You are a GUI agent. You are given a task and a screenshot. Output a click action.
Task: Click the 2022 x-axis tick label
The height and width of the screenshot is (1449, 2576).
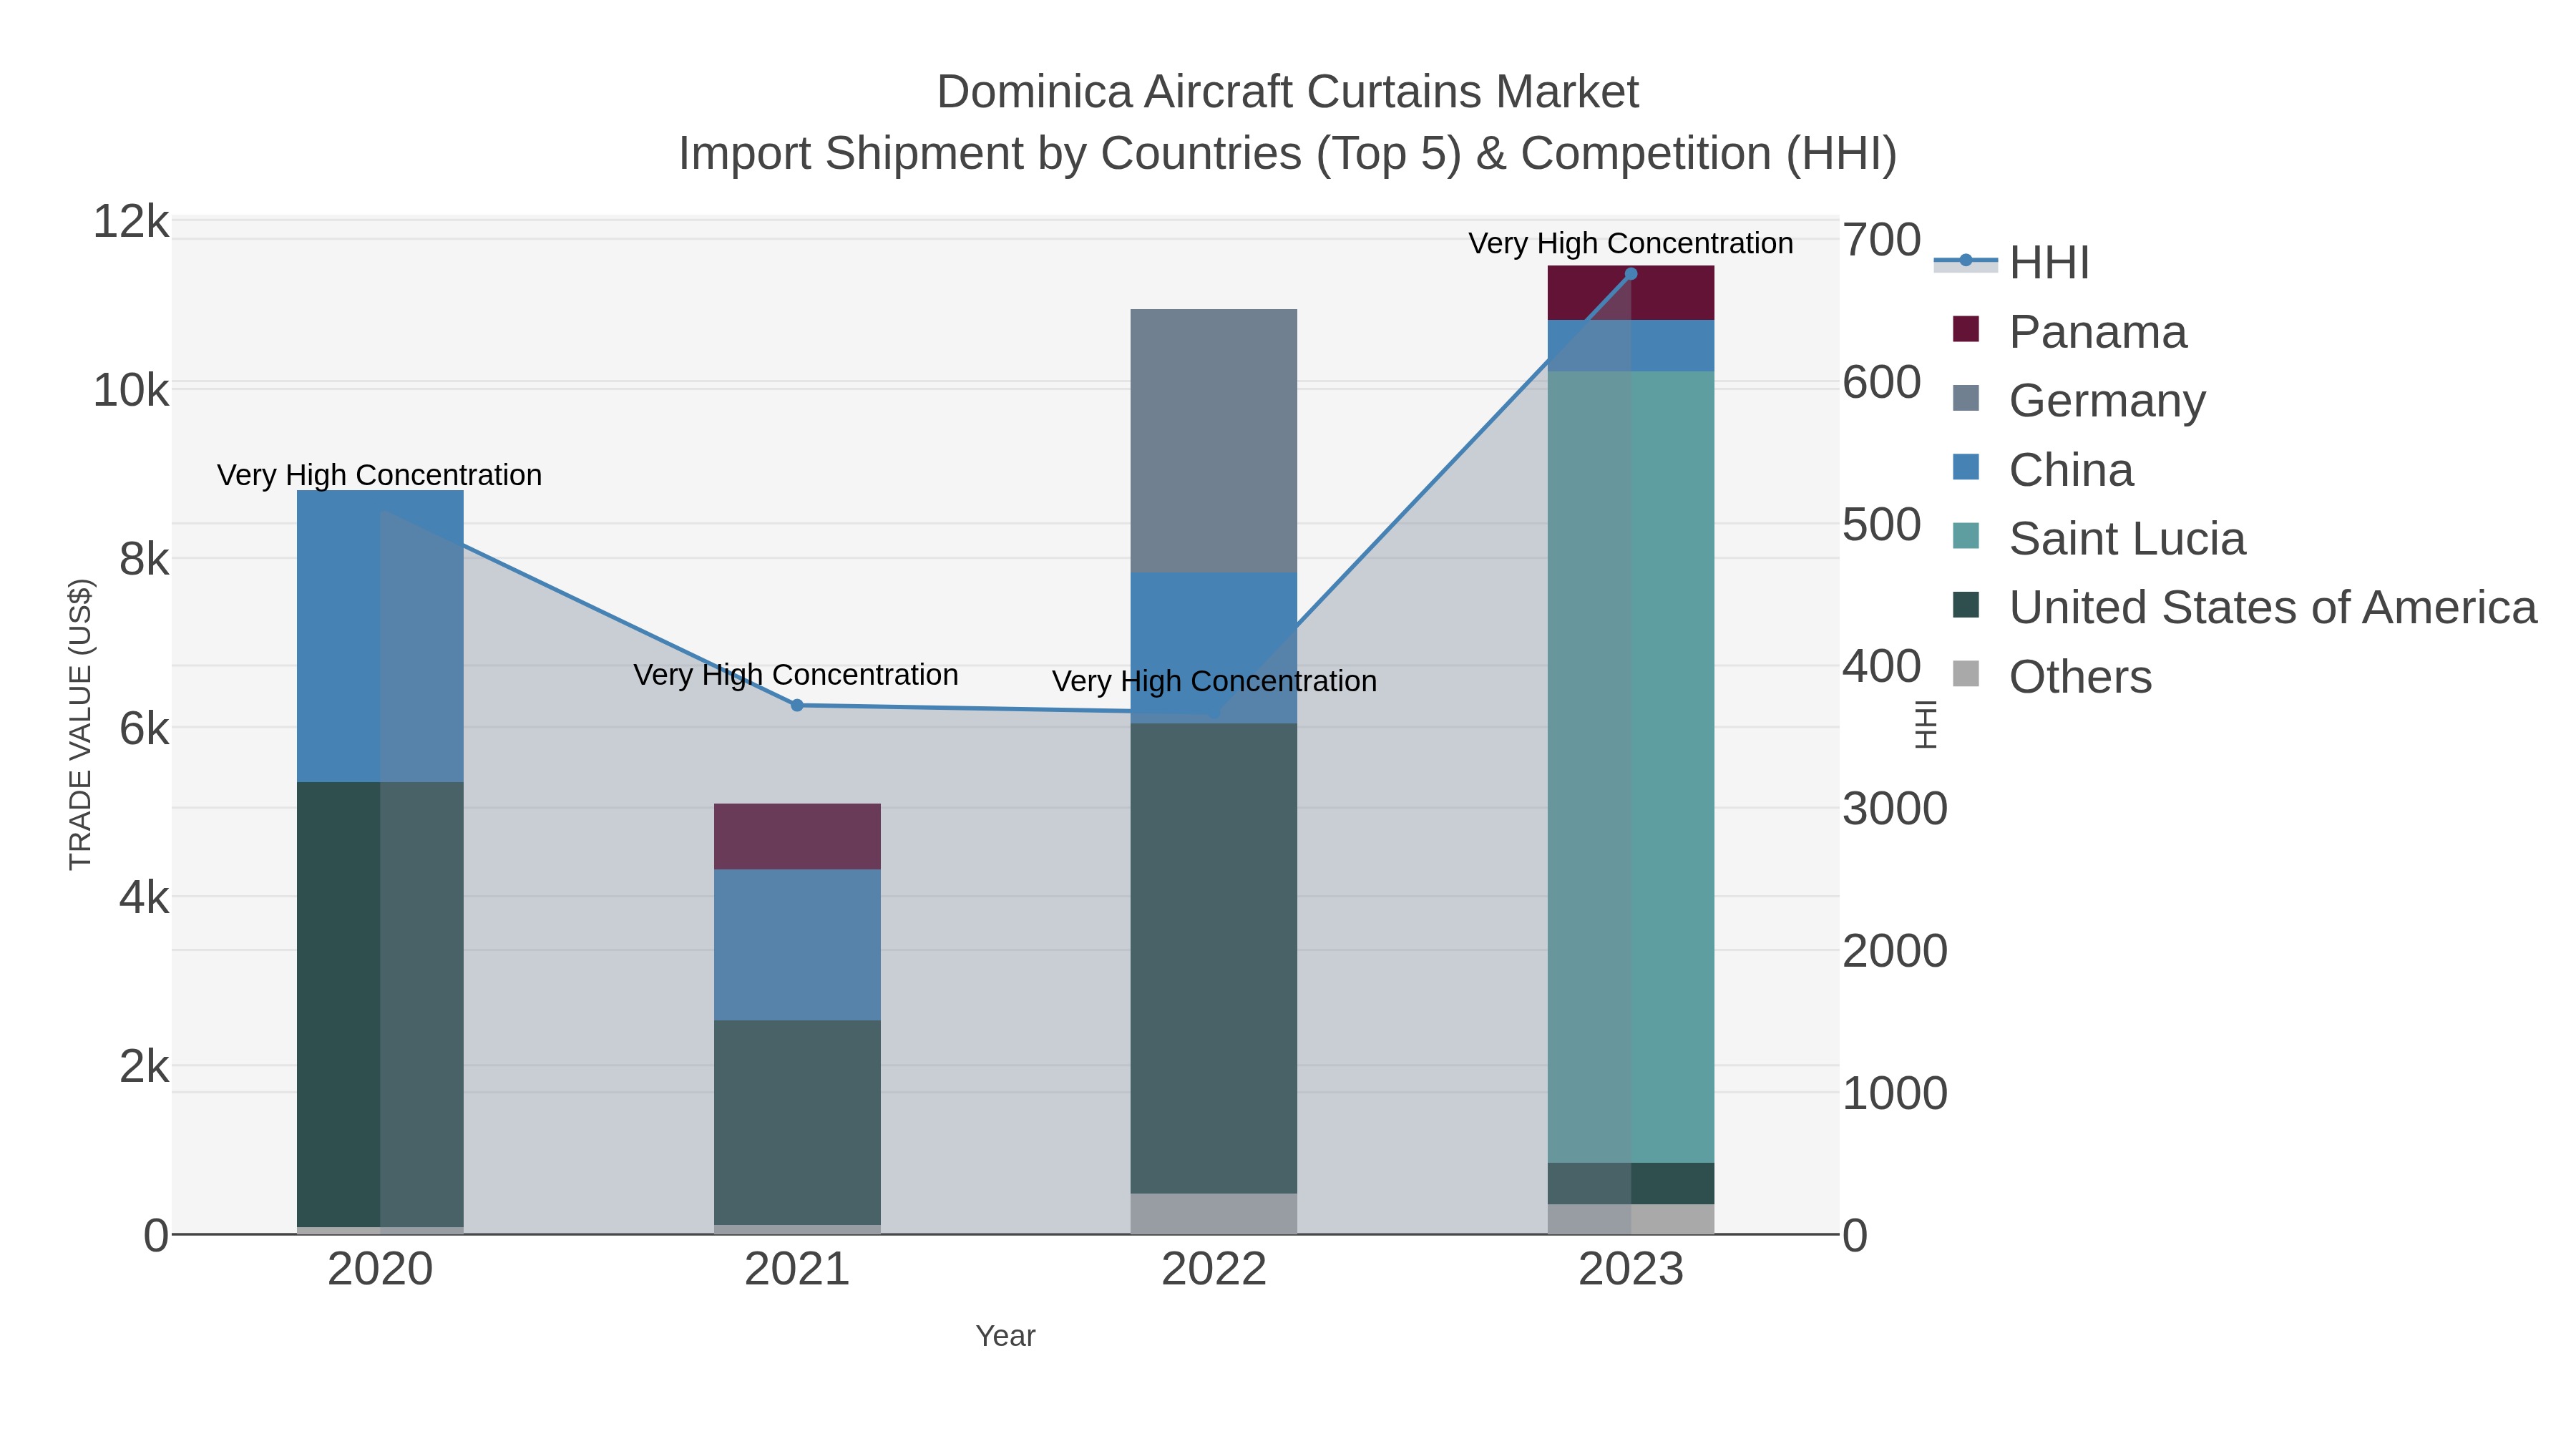(x=1214, y=1270)
